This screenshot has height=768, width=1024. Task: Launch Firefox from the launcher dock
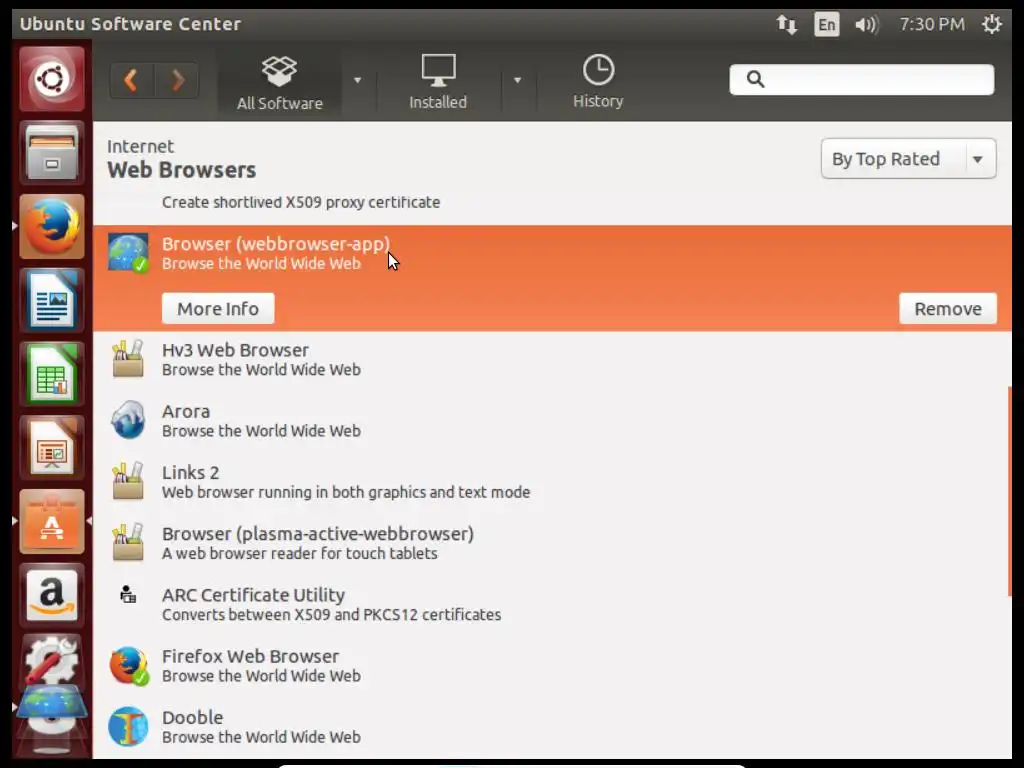(52, 227)
